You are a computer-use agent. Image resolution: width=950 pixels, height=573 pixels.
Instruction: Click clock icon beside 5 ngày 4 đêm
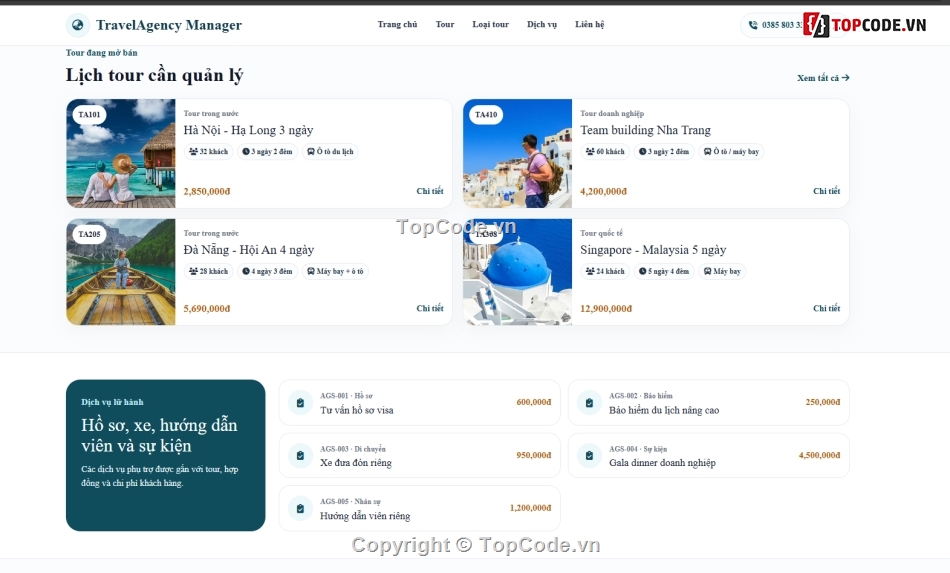[x=642, y=271]
